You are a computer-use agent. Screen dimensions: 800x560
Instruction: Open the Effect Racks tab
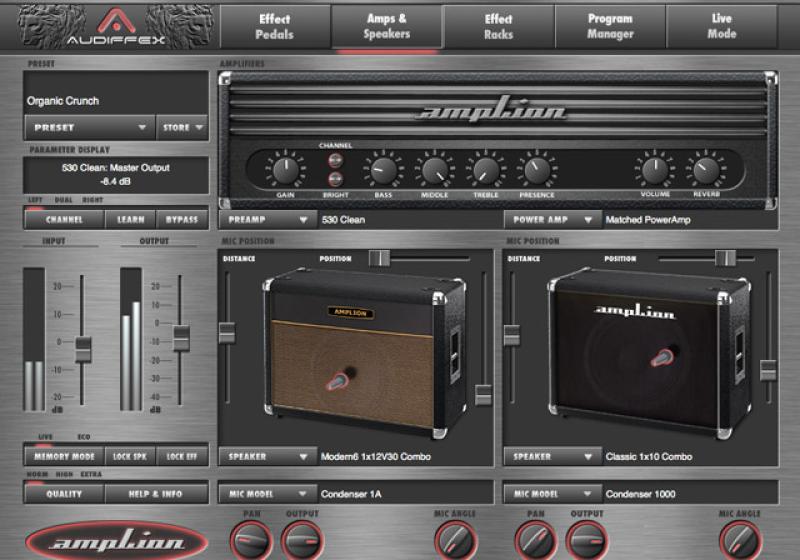(x=498, y=27)
